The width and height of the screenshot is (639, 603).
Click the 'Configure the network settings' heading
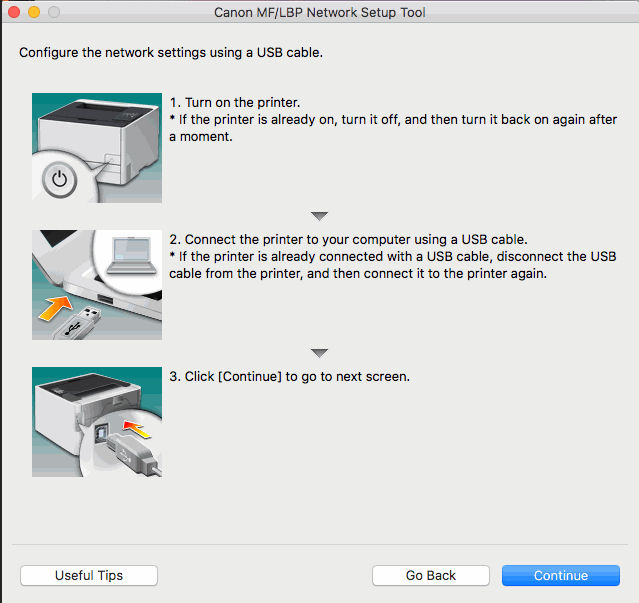tap(171, 51)
